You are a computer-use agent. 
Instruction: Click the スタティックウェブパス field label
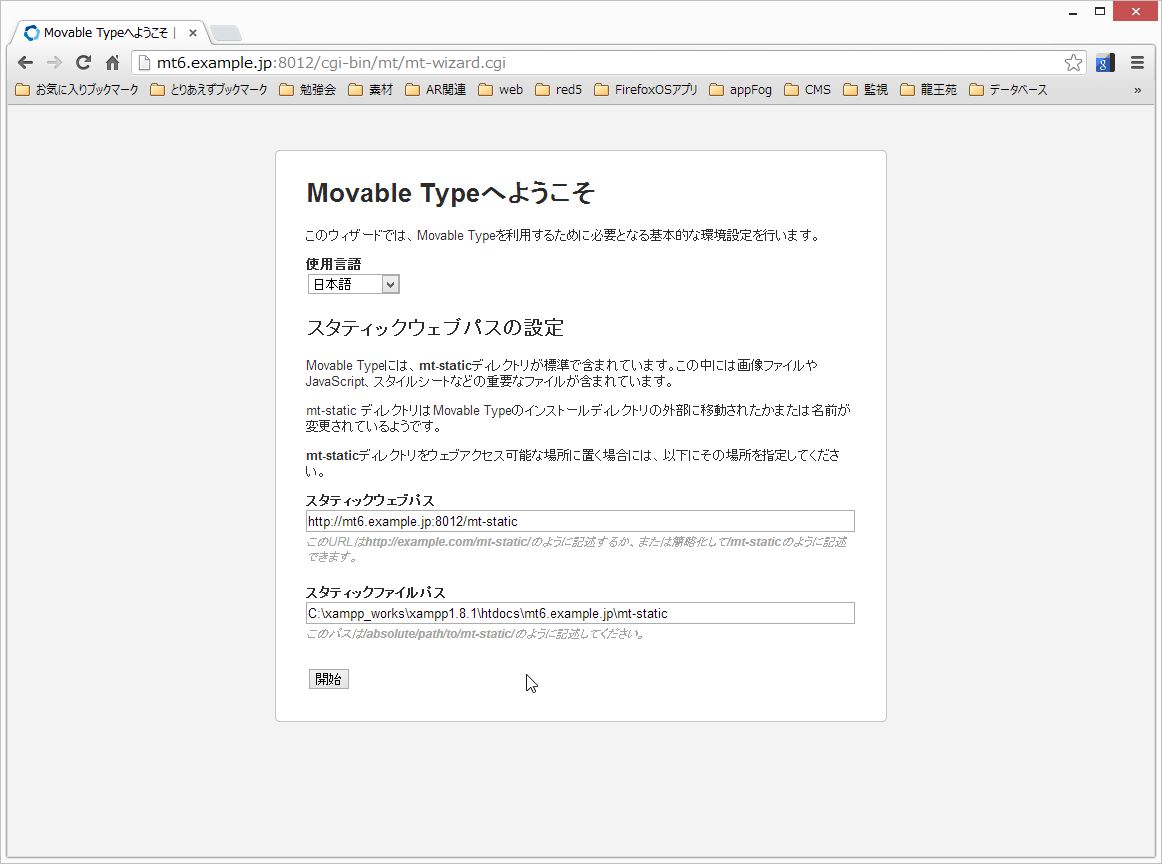(370, 500)
